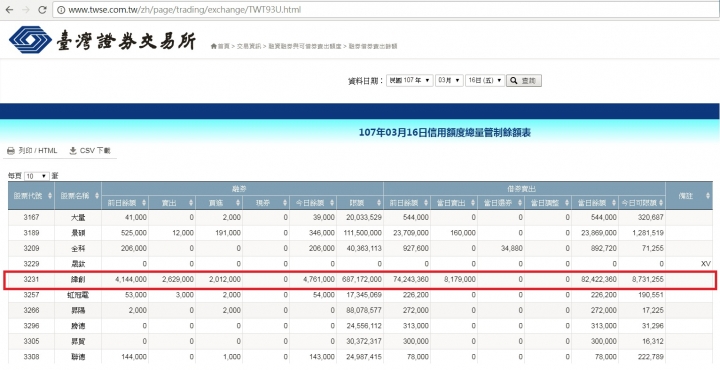Sort by 當日賣出 column arrows
Image resolution: width=720 pixels, height=370 pixels.
pyautogui.click(x=472, y=203)
